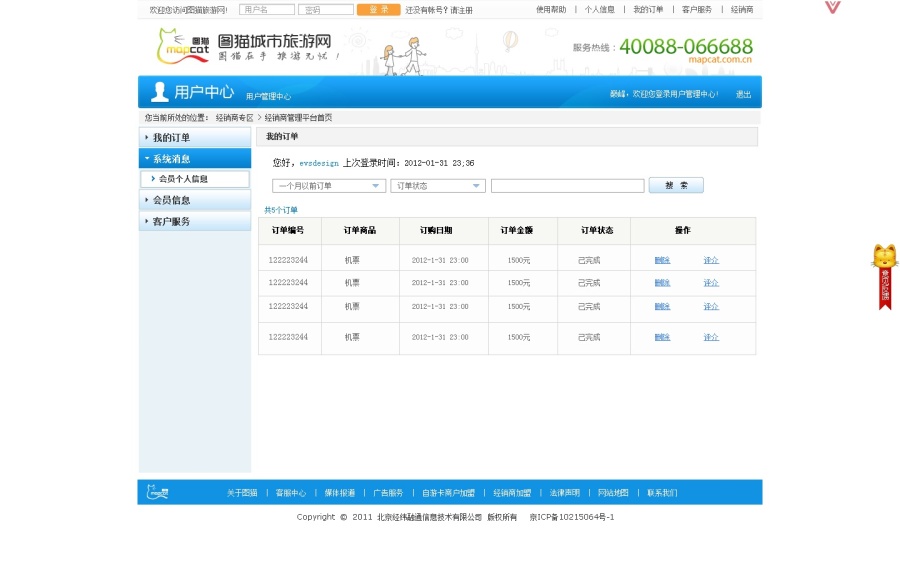Screen dimensions: 900x569
Task: Open 关于图猫 in the footer
Action: coord(242,493)
